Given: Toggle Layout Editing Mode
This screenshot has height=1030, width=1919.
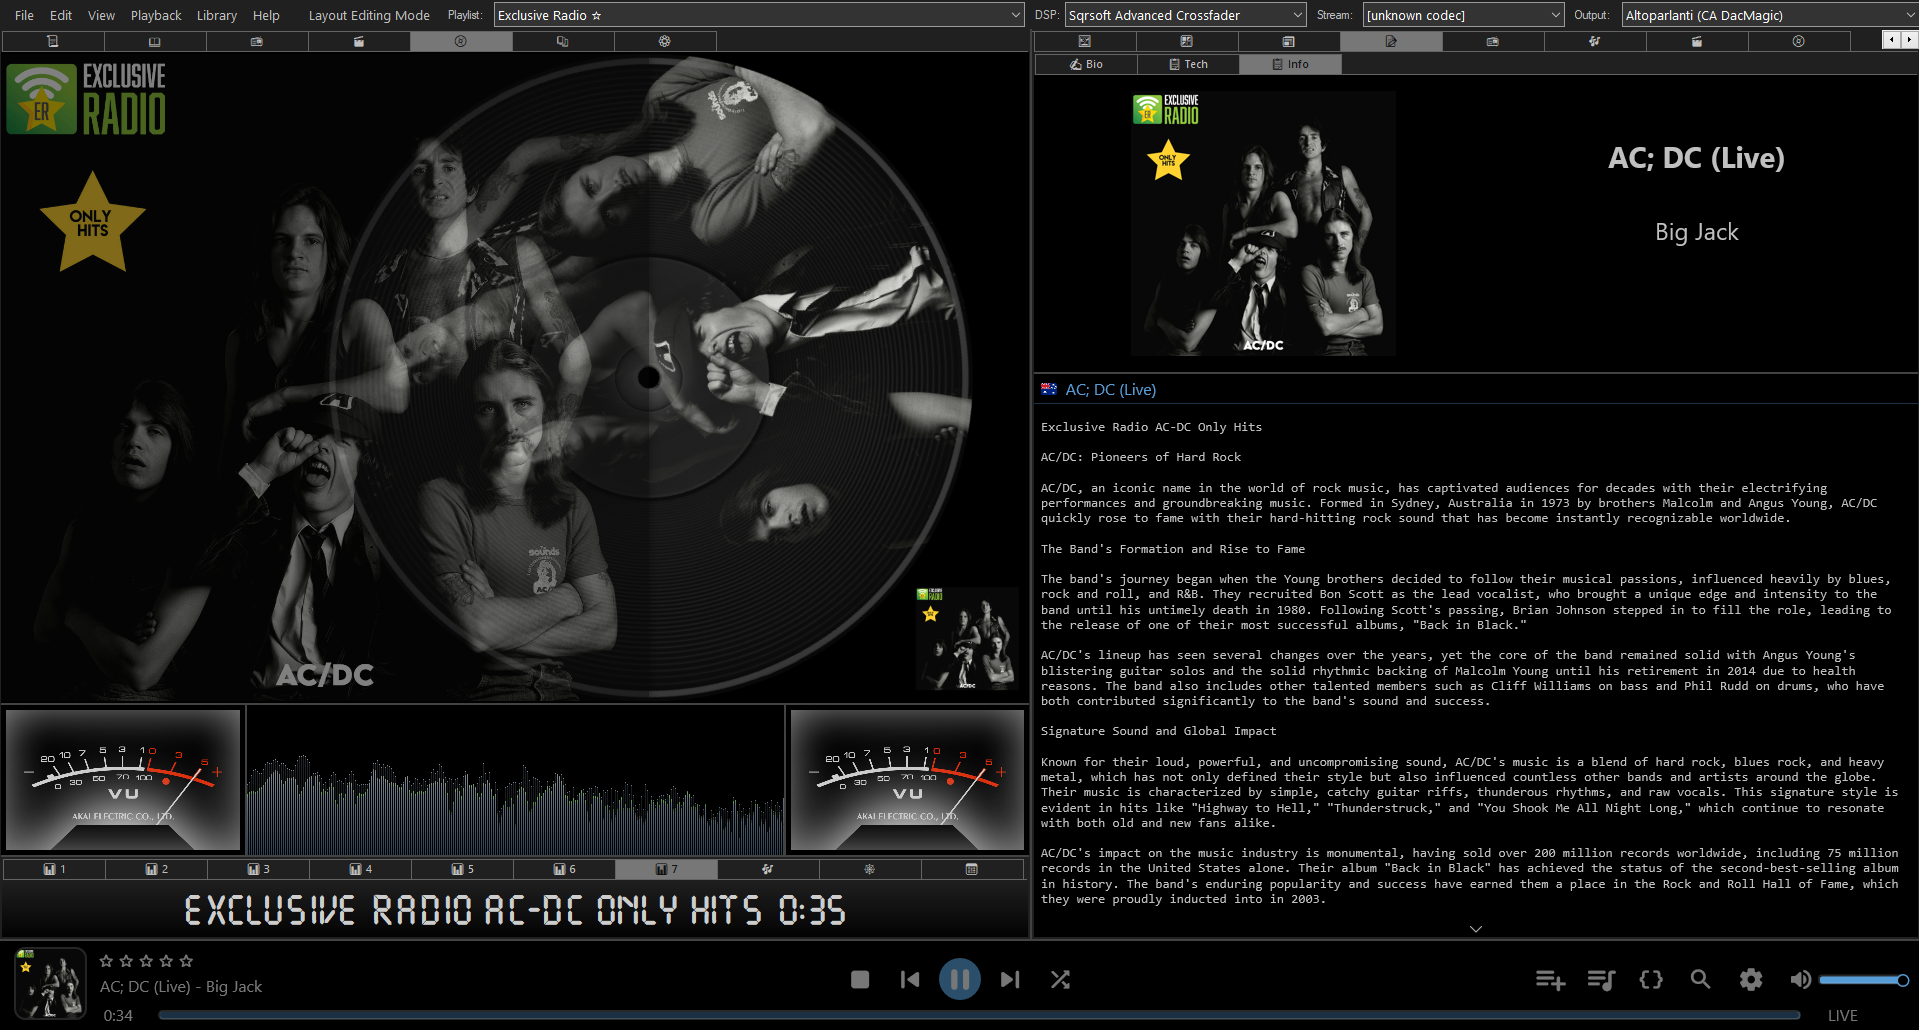Looking at the screenshot, I should pos(369,15).
